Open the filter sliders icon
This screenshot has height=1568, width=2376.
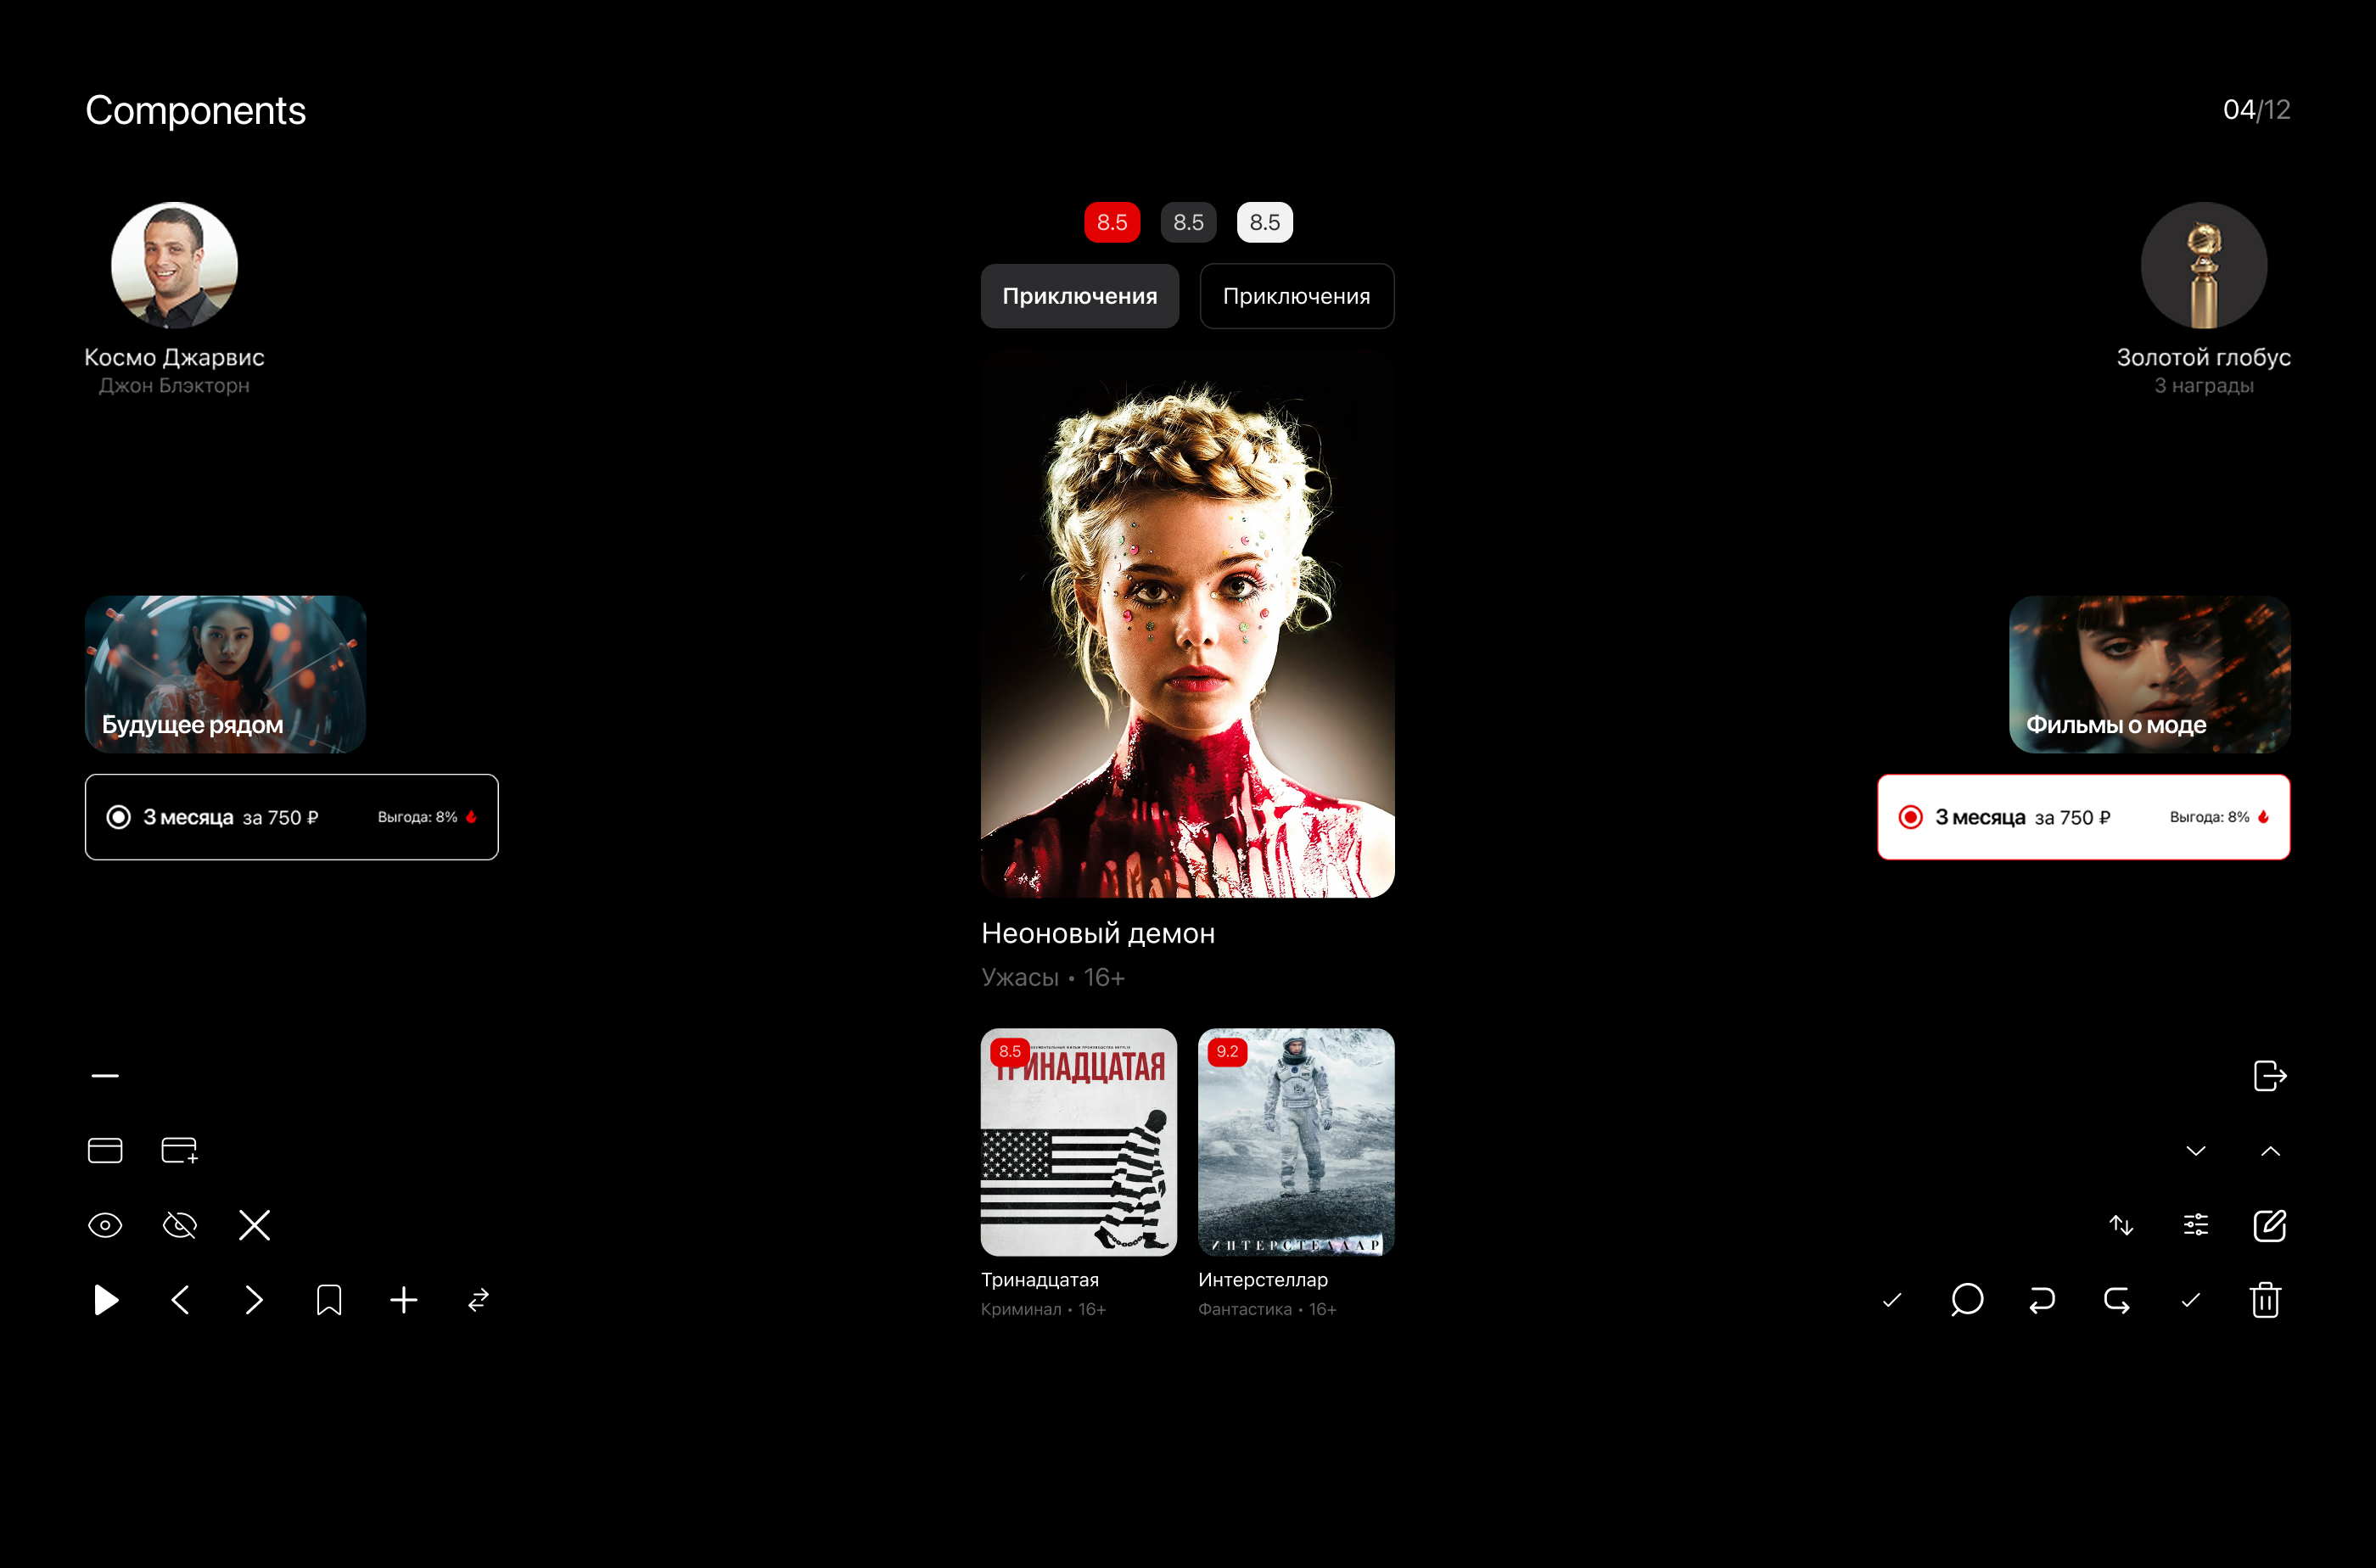click(x=2195, y=1225)
